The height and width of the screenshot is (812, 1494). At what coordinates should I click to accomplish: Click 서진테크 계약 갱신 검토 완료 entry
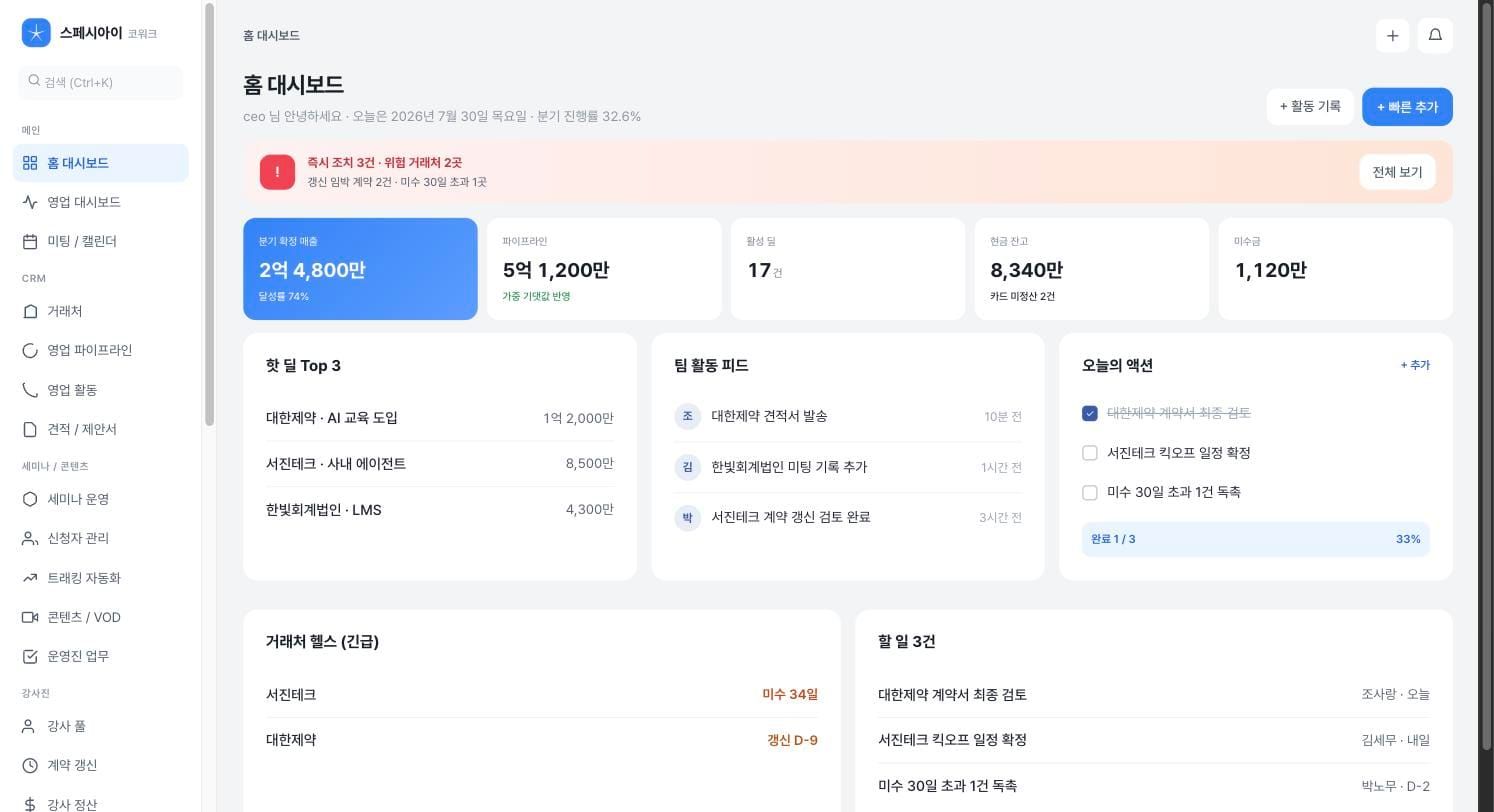[848, 517]
